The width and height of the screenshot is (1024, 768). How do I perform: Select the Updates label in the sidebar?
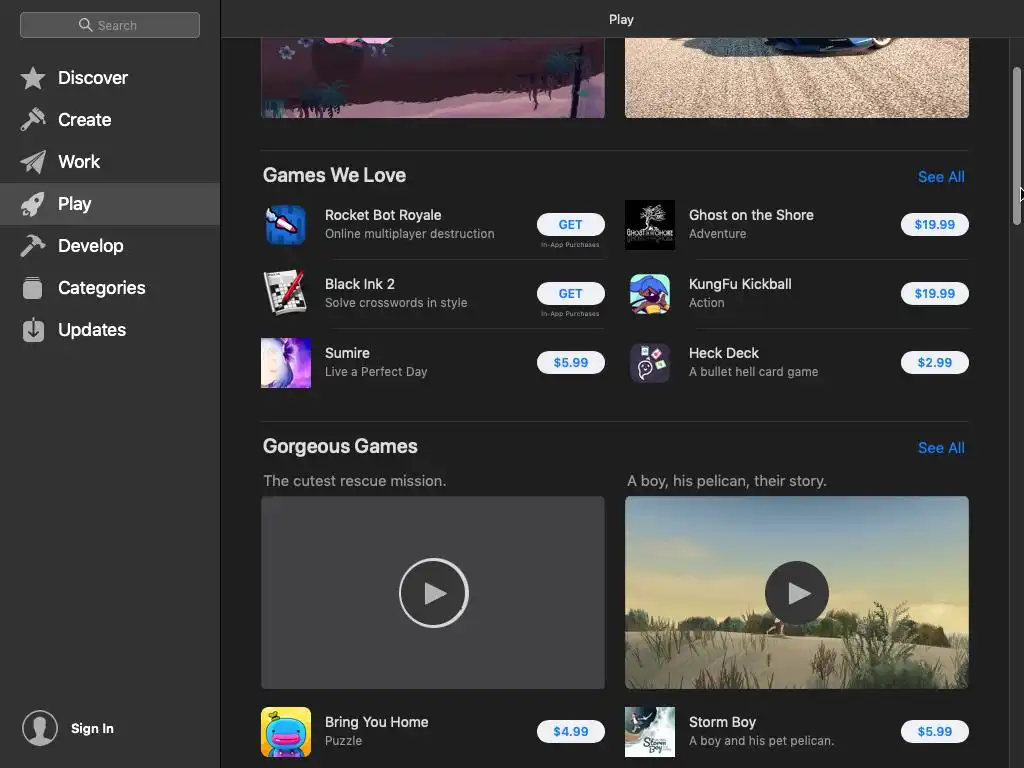tap(91, 330)
